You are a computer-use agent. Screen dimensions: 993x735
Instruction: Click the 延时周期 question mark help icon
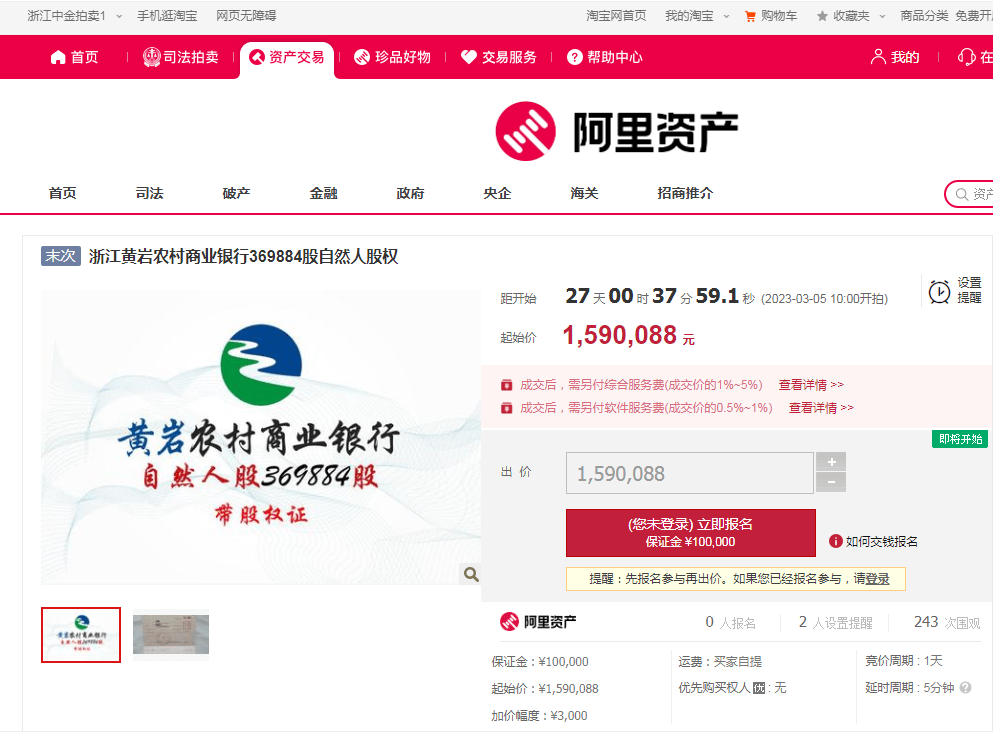pos(965,688)
